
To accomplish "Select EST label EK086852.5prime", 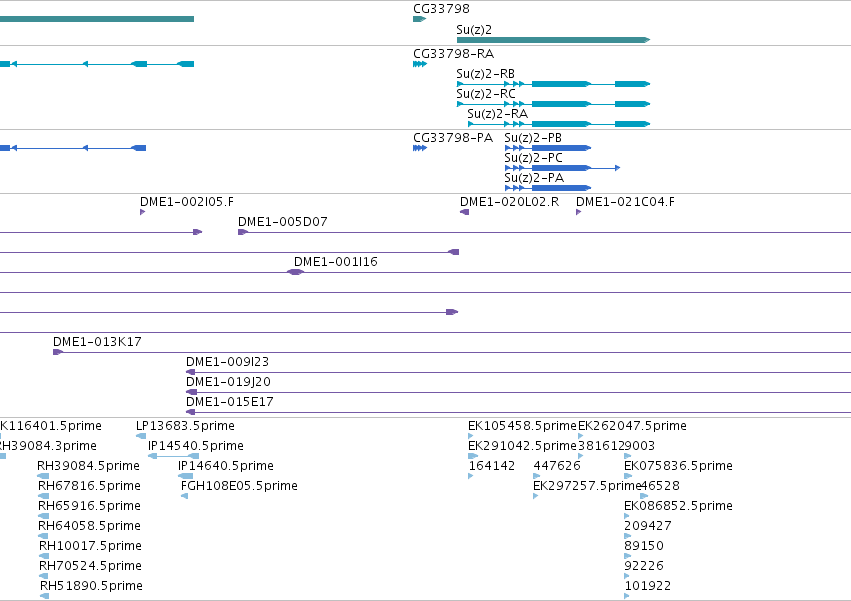I will tap(678, 507).
